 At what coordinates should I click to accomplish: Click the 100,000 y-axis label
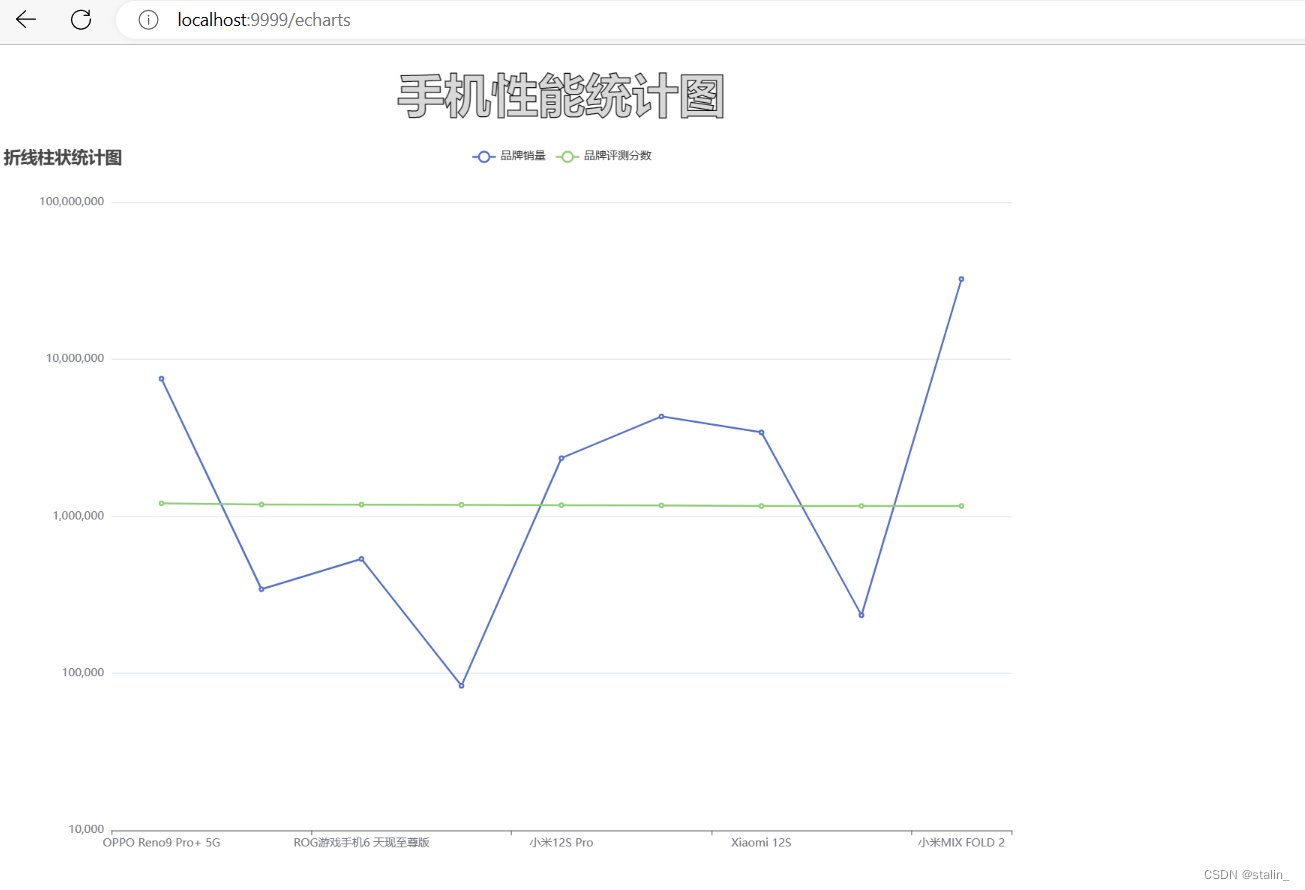point(83,673)
